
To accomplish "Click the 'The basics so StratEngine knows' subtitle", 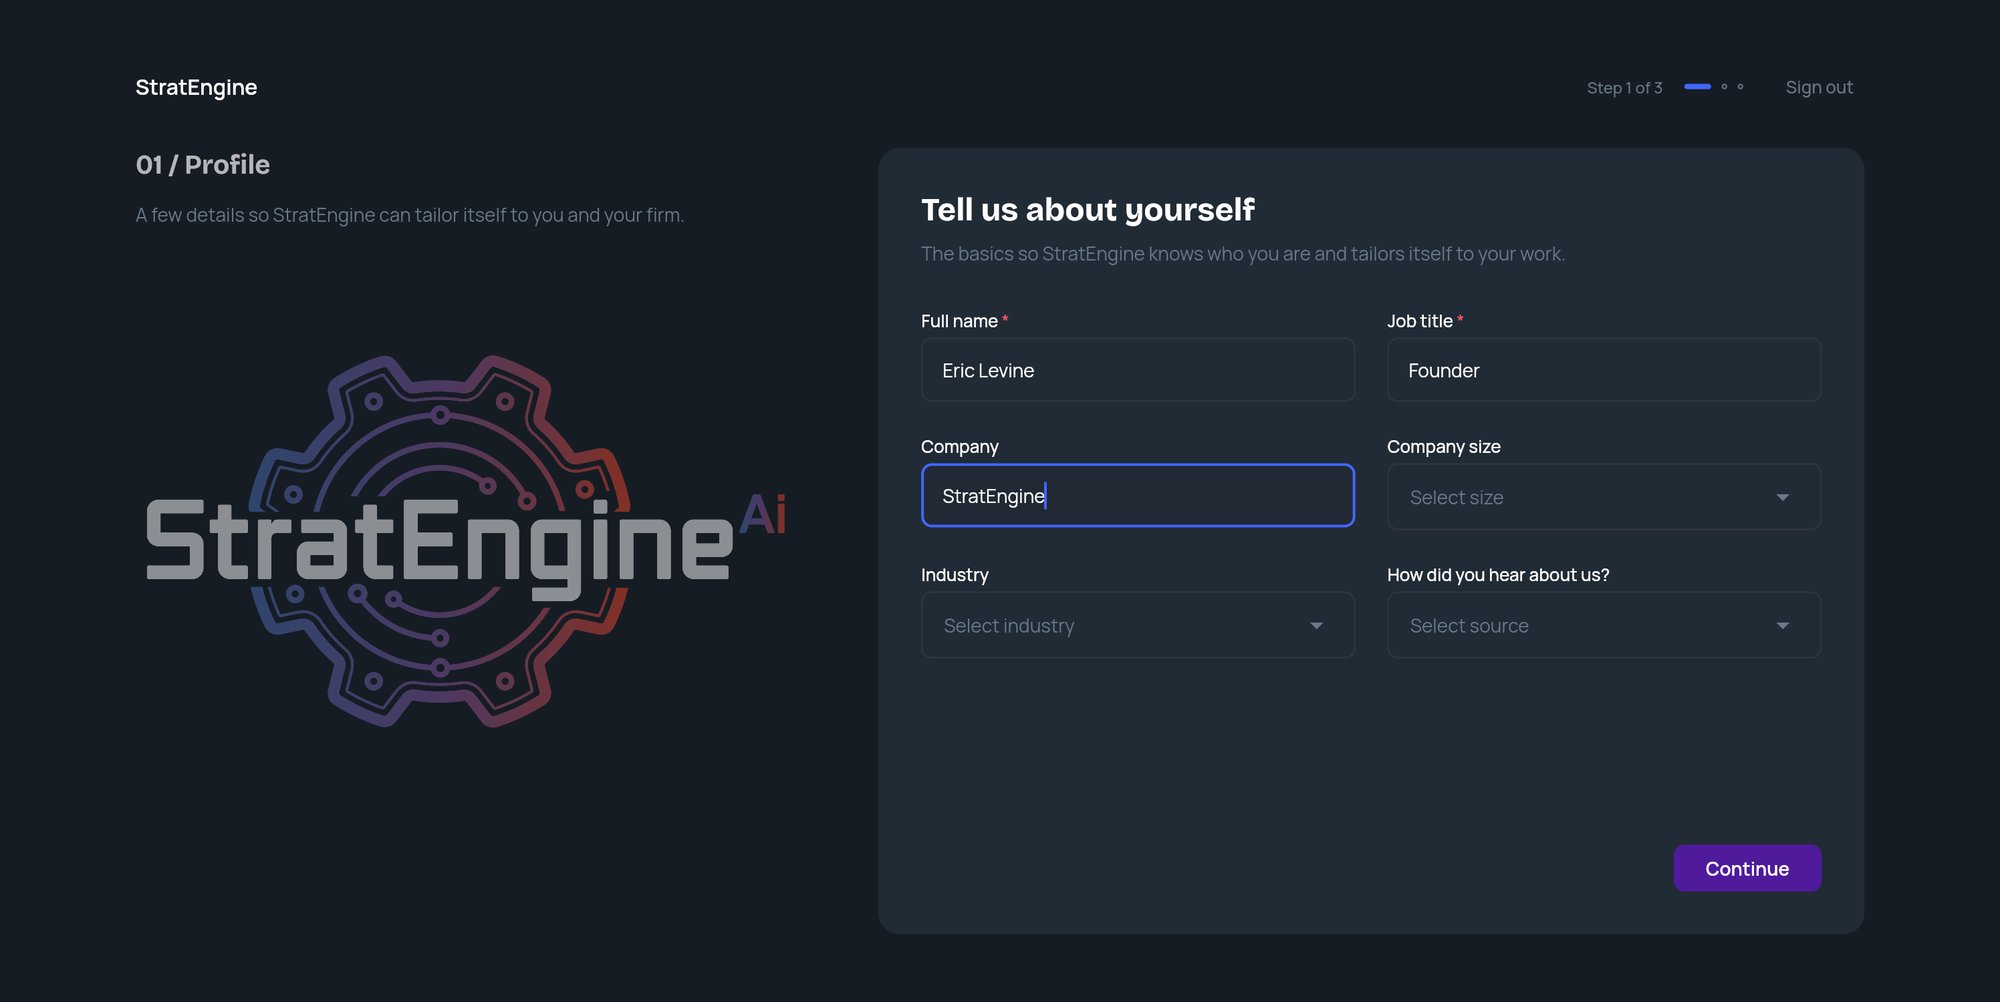I will [x=1243, y=254].
